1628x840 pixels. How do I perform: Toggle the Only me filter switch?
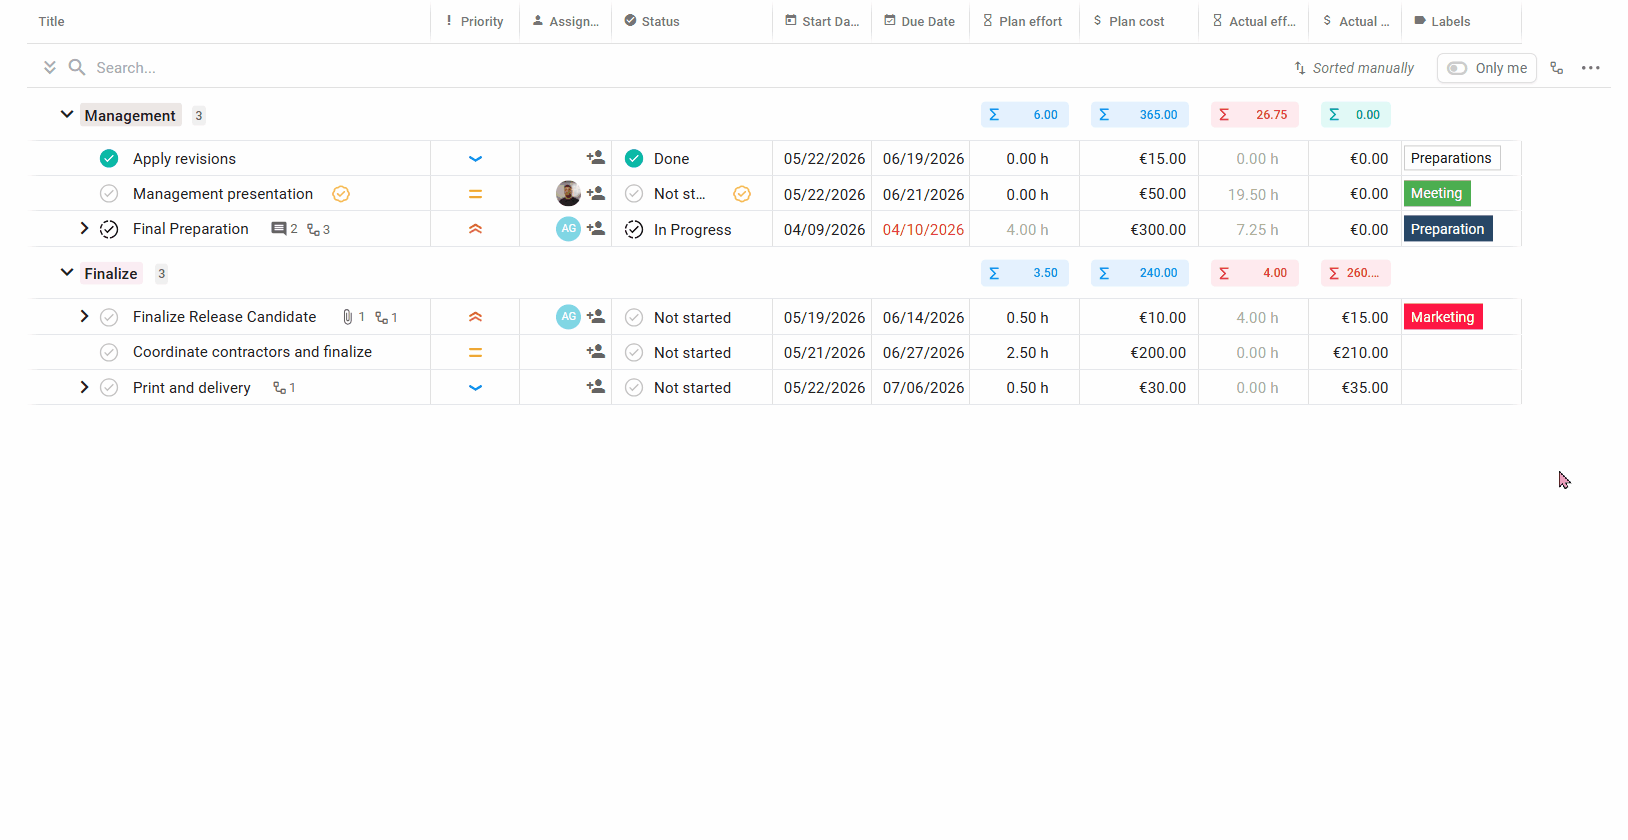[x=1457, y=68]
